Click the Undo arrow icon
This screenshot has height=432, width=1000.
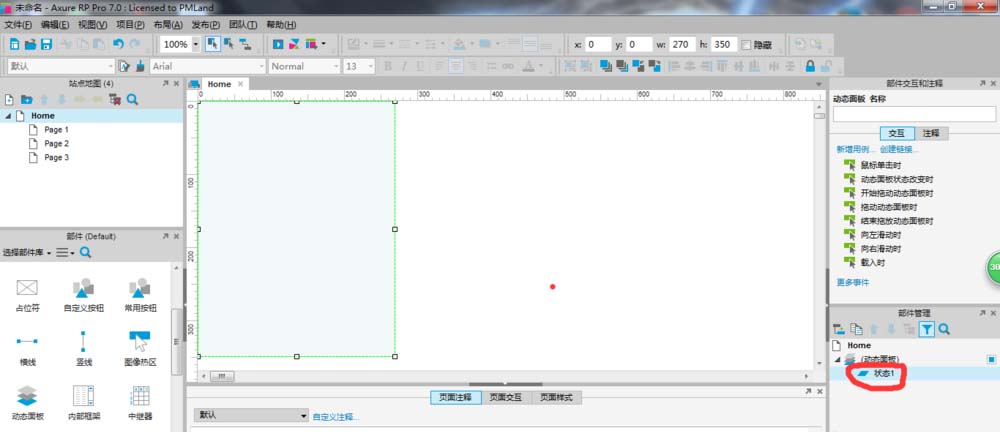(x=119, y=44)
